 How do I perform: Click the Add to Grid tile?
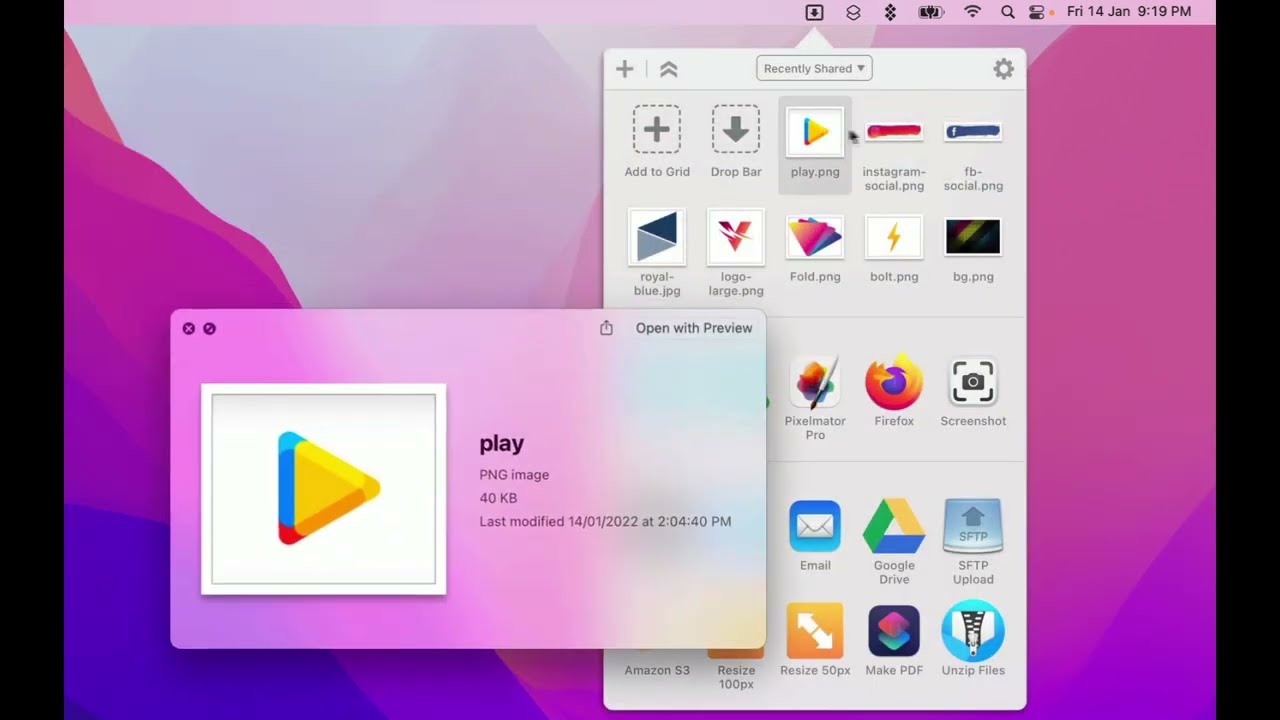point(657,142)
